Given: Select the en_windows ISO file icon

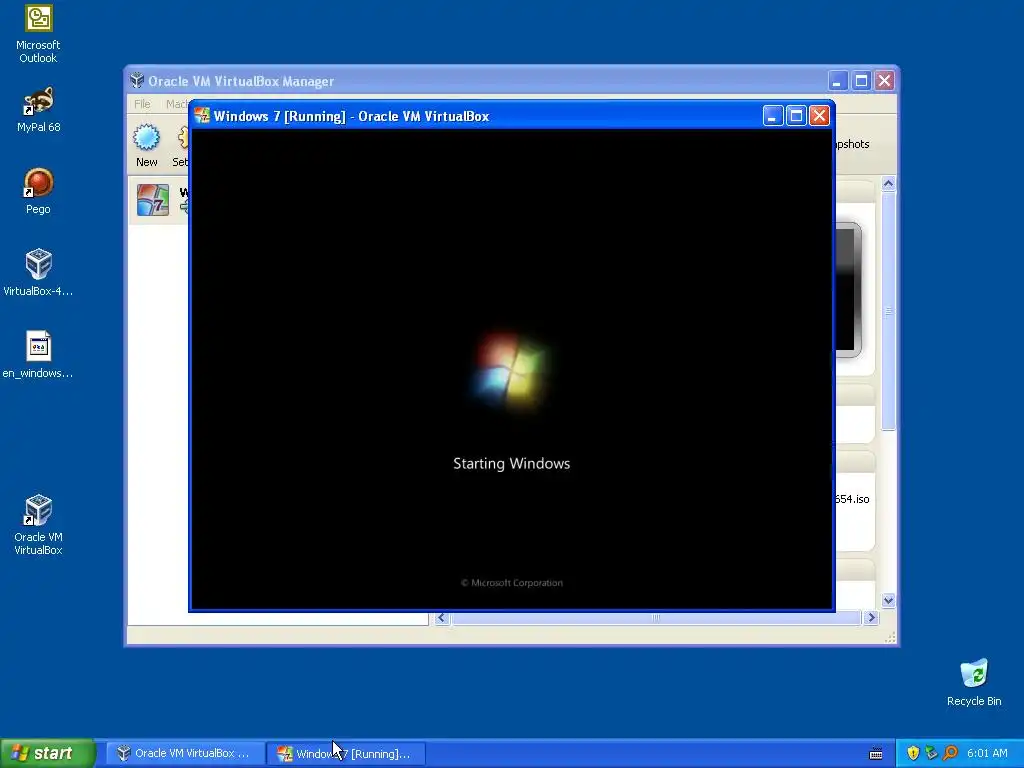Looking at the screenshot, I should pyautogui.click(x=38, y=355).
